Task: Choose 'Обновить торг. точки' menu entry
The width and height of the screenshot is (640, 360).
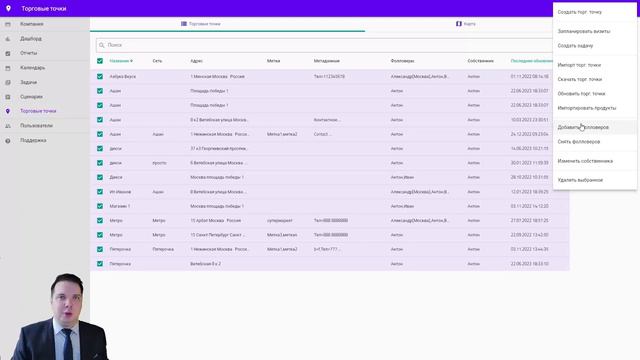Action: pyautogui.click(x=581, y=94)
